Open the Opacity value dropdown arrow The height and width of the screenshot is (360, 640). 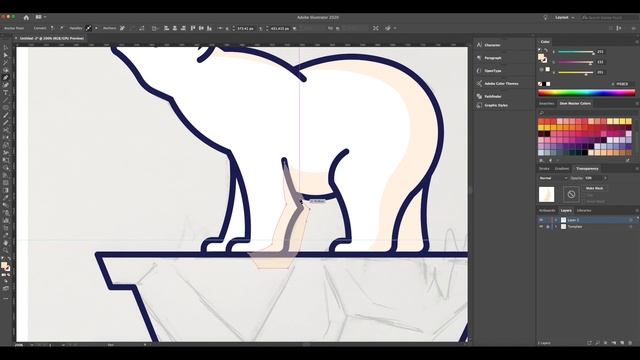tap(605, 178)
